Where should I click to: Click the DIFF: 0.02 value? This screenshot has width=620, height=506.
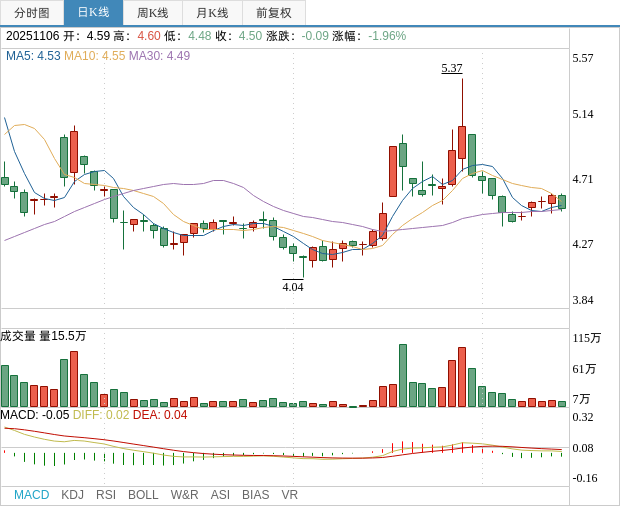click(x=101, y=415)
